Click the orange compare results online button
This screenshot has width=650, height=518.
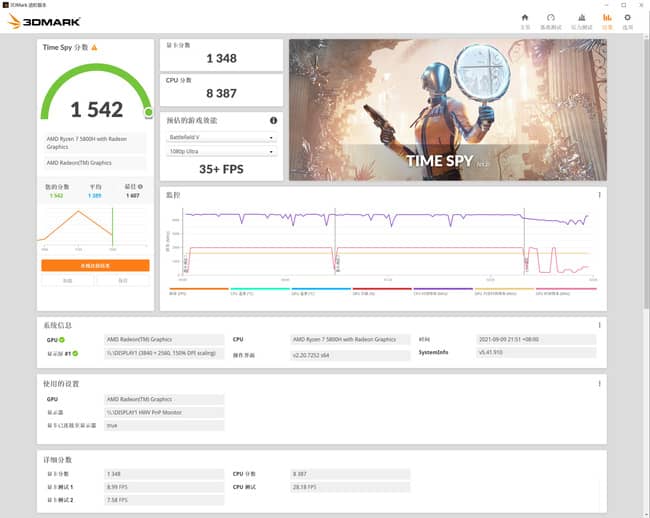coord(95,266)
